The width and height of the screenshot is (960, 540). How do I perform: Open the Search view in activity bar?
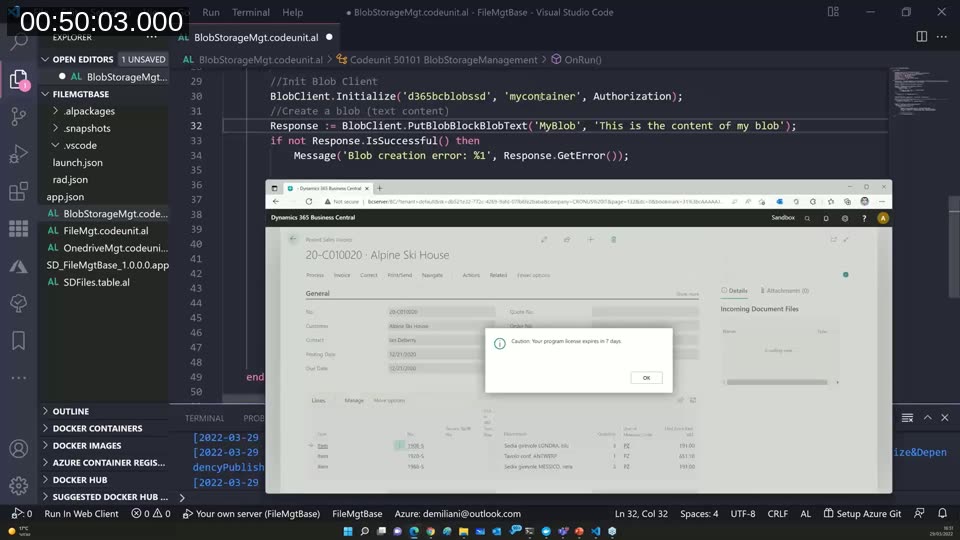pos(18,42)
